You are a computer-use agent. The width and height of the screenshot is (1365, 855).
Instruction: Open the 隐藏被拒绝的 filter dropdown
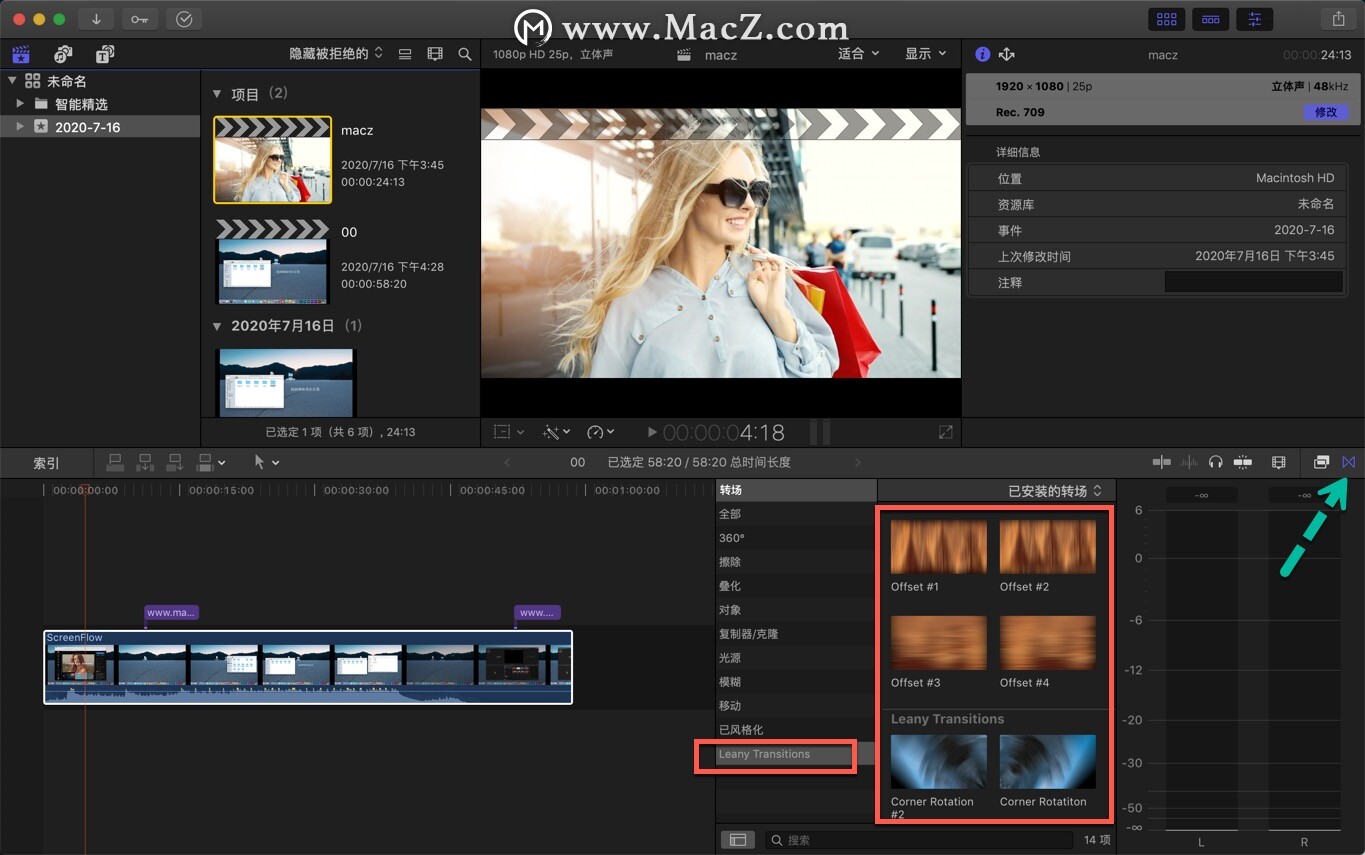point(336,54)
